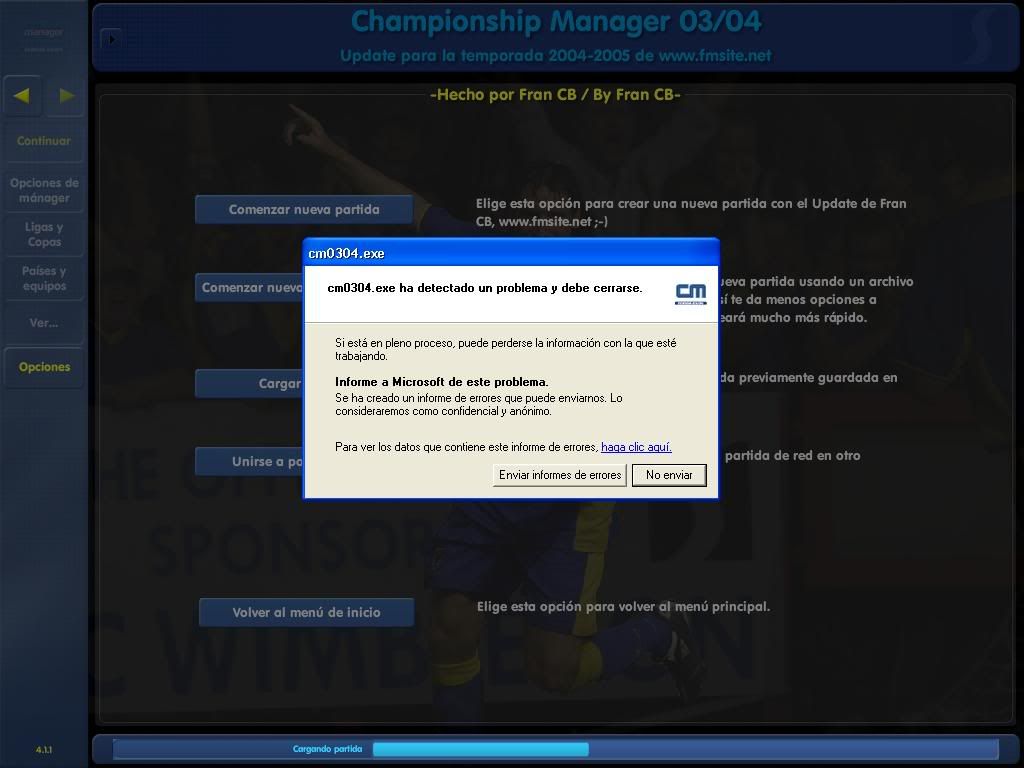Click the Cargar button behind the dialog
The width and height of the screenshot is (1024, 768).
(249, 383)
